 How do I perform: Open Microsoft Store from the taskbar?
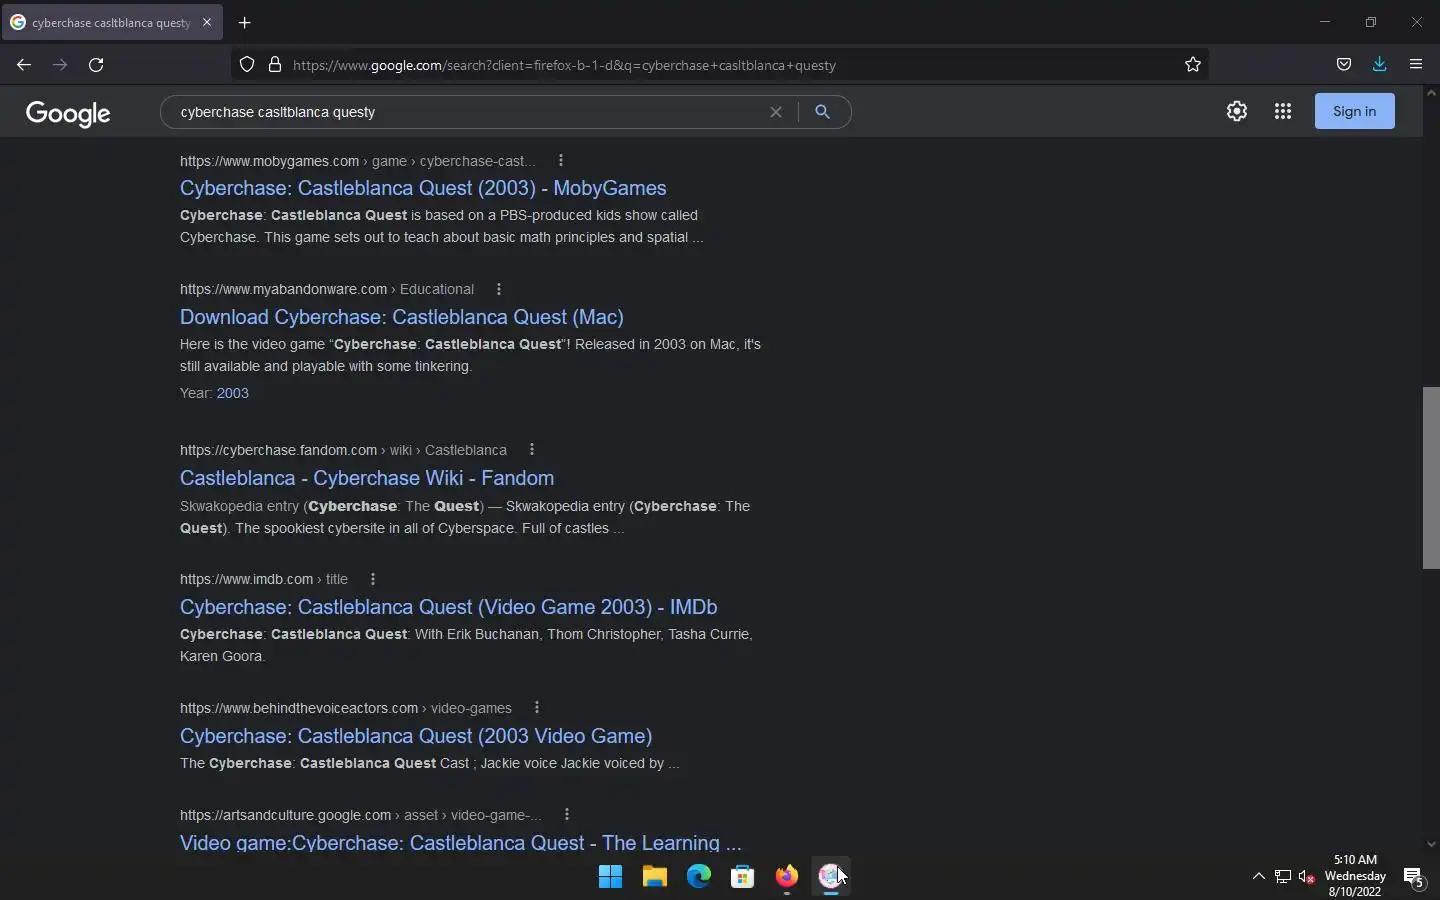(743, 877)
